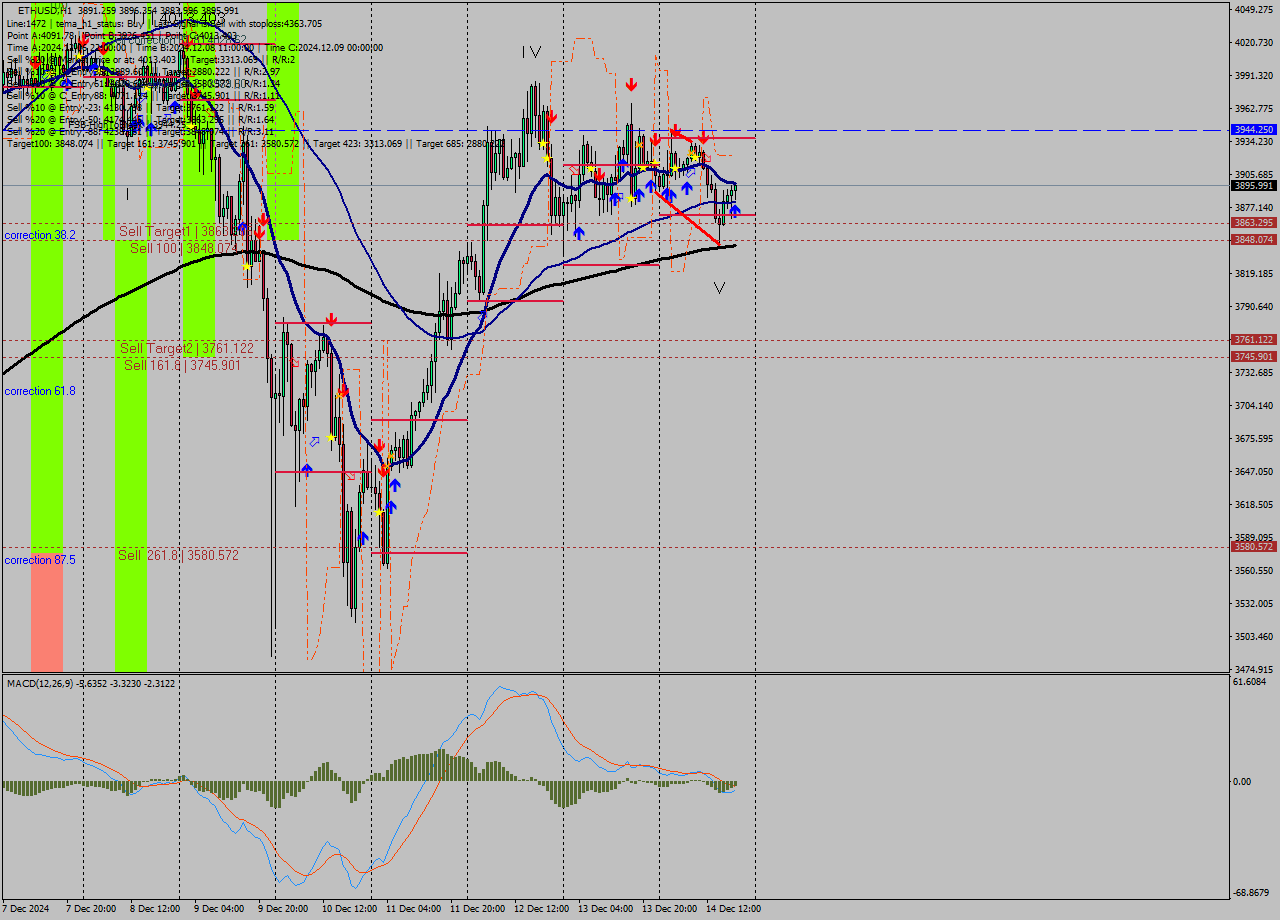Image resolution: width=1280 pixels, height=920 pixels.
Task: Click the '12 Dec 12:00' time axis label
Action: (541, 909)
